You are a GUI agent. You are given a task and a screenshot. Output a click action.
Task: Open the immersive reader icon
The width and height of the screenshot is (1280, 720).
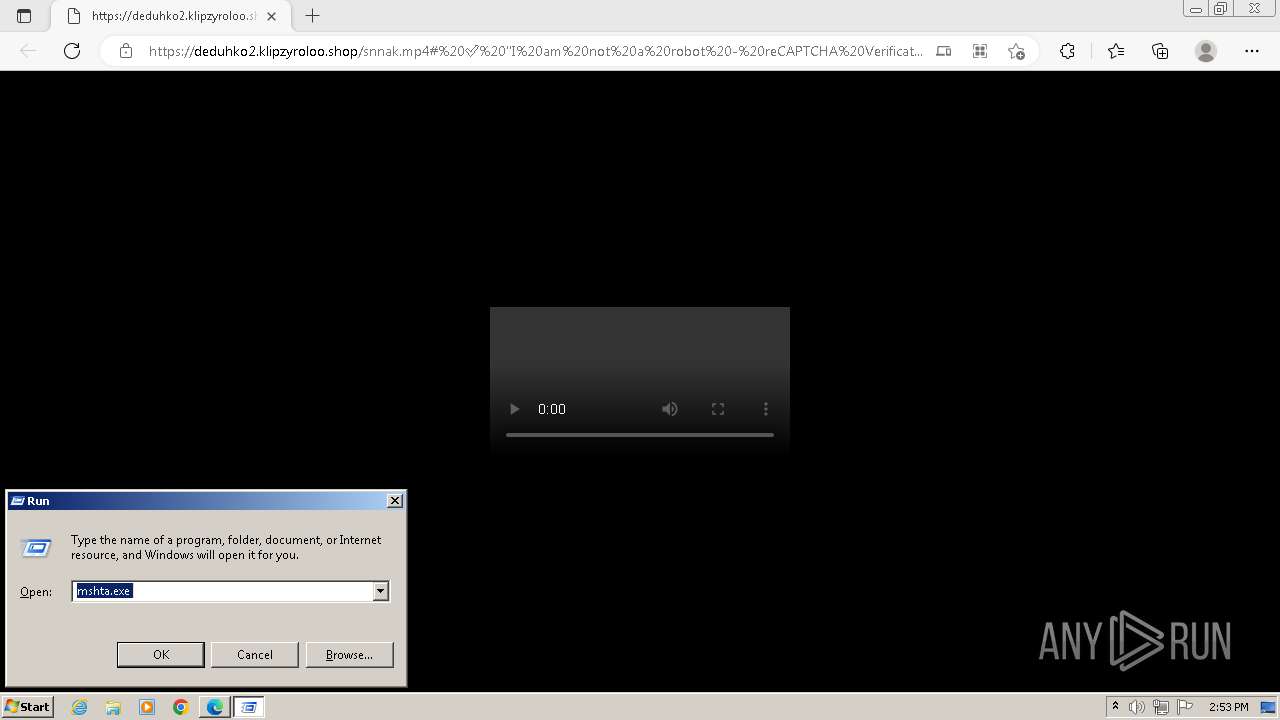tap(943, 51)
